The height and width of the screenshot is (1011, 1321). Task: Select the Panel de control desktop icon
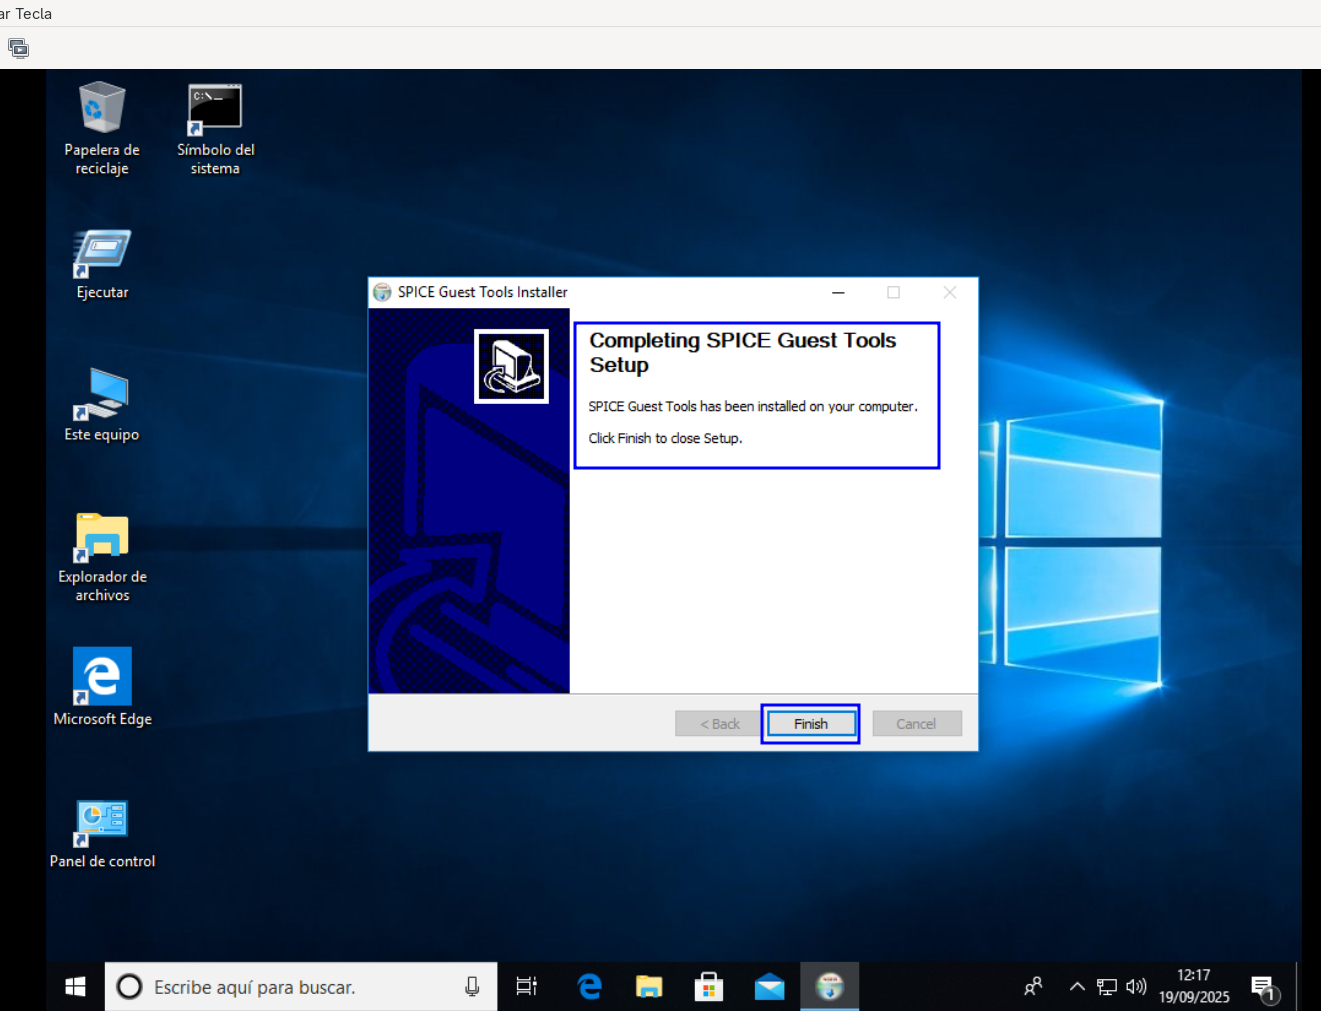[102, 834]
